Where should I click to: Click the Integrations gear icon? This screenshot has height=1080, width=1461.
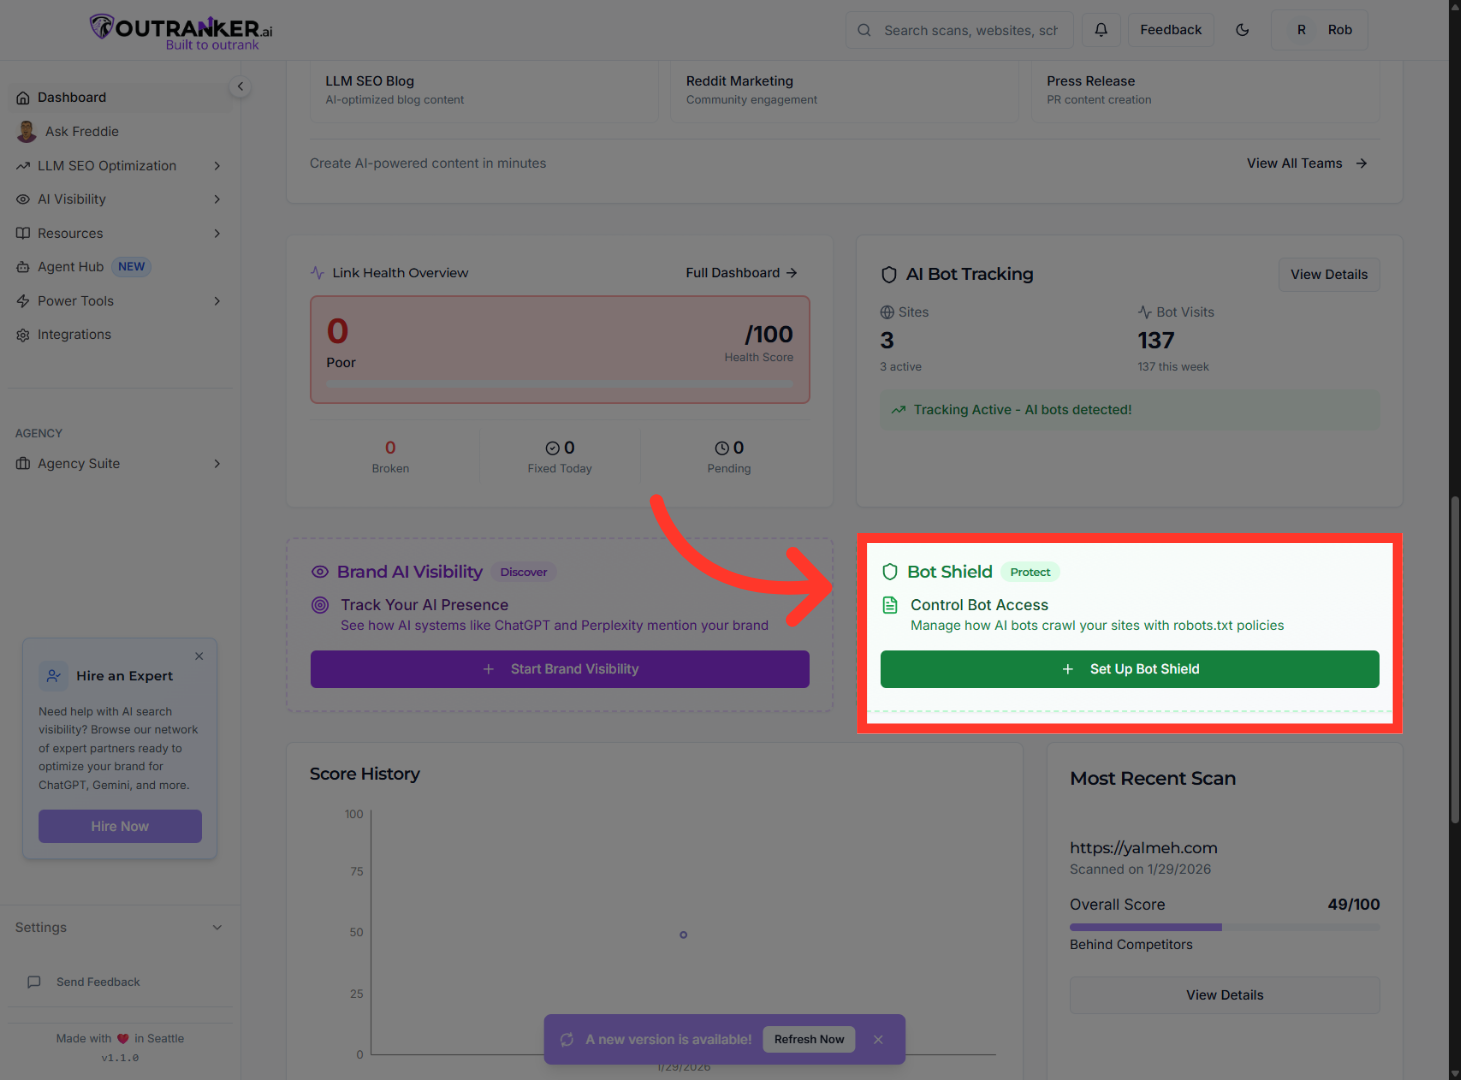23,335
